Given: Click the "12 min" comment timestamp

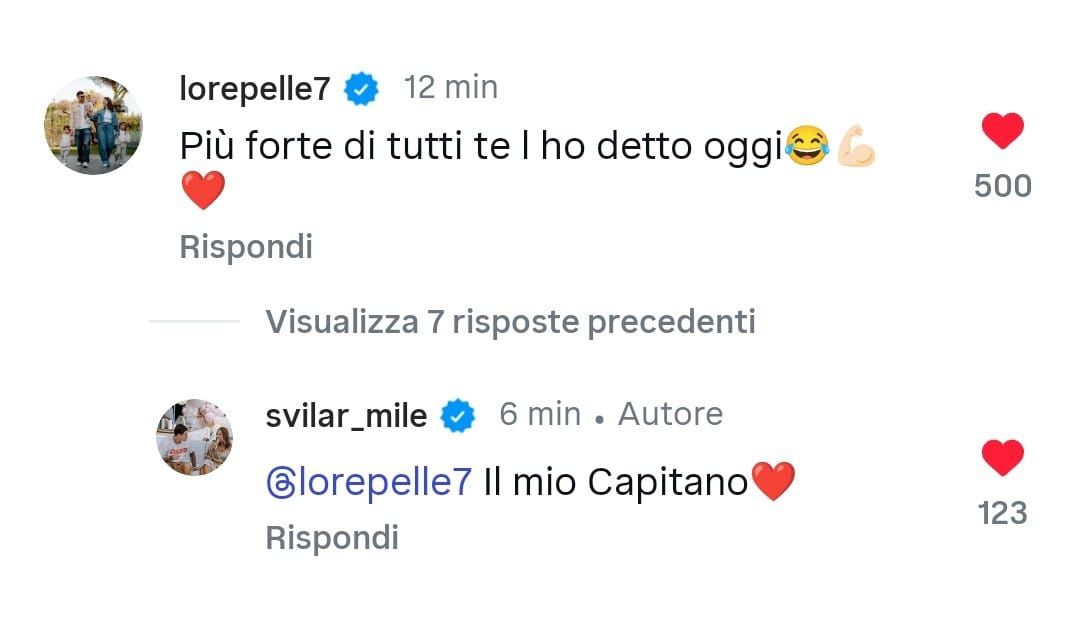Looking at the screenshot, I should tap(450, 88).
